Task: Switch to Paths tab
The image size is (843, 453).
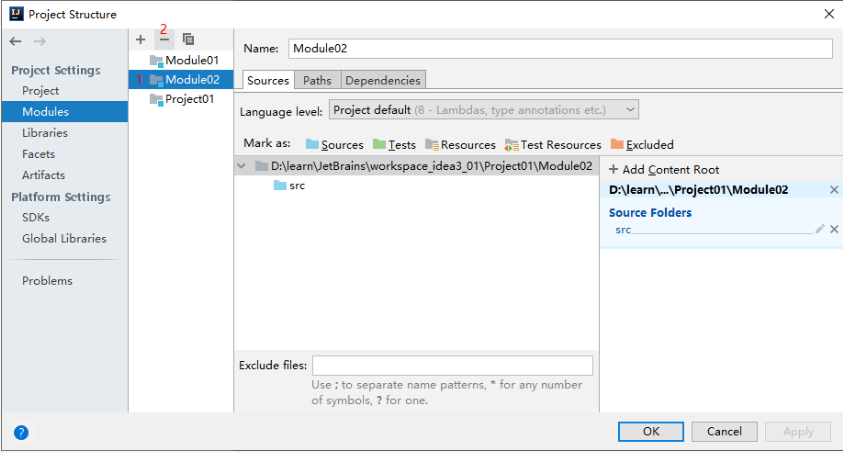Action: pyautogui.click(x=317, y=81)
